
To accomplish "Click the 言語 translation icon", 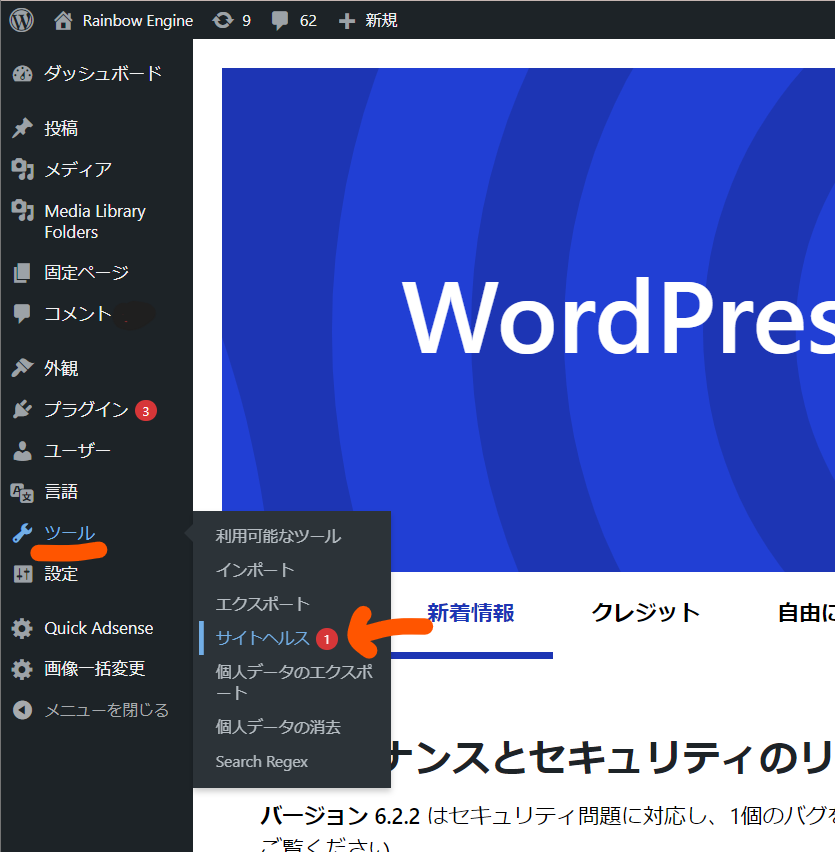I will point(22,492).
